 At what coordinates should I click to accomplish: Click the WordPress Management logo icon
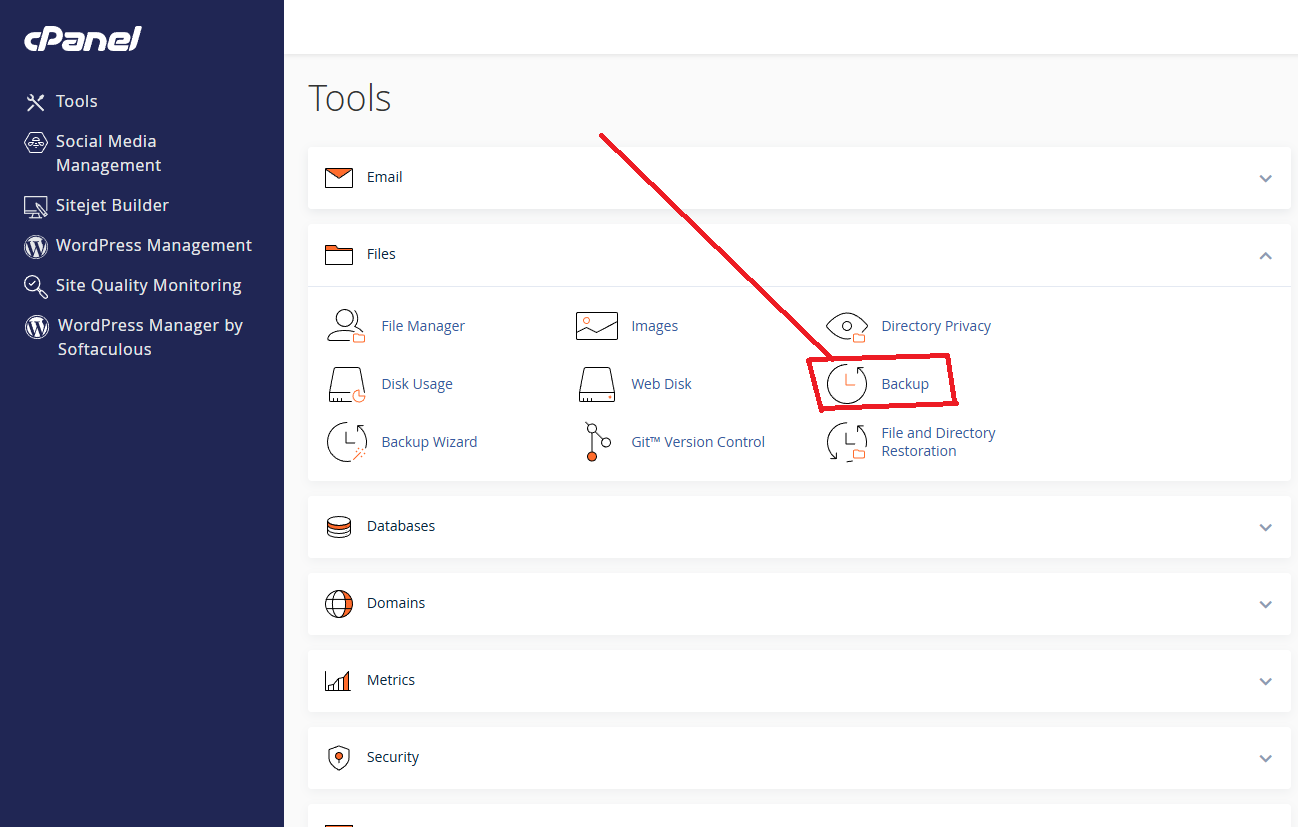click(36, 246)
